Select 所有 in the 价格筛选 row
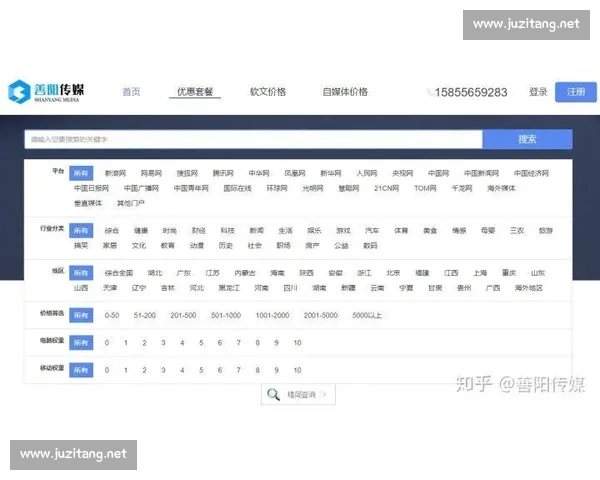 click(x=81, y=316)
